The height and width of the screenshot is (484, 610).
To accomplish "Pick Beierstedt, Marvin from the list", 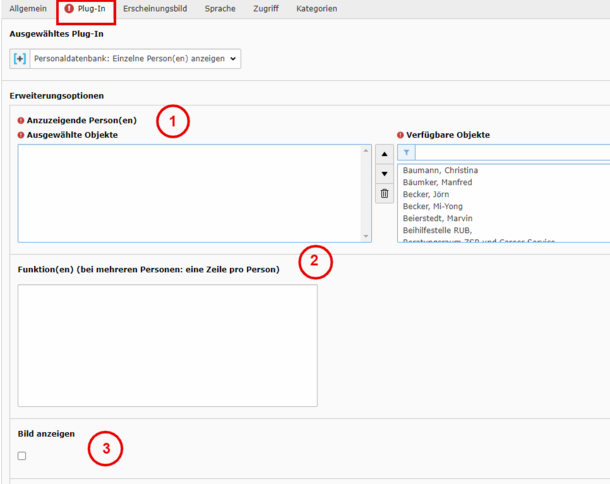I will [437, 218].
